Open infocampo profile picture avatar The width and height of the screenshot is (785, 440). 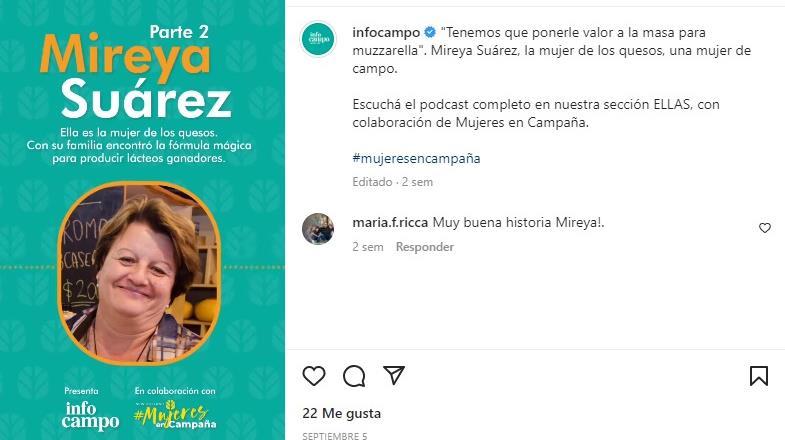(x=318, y=39)
